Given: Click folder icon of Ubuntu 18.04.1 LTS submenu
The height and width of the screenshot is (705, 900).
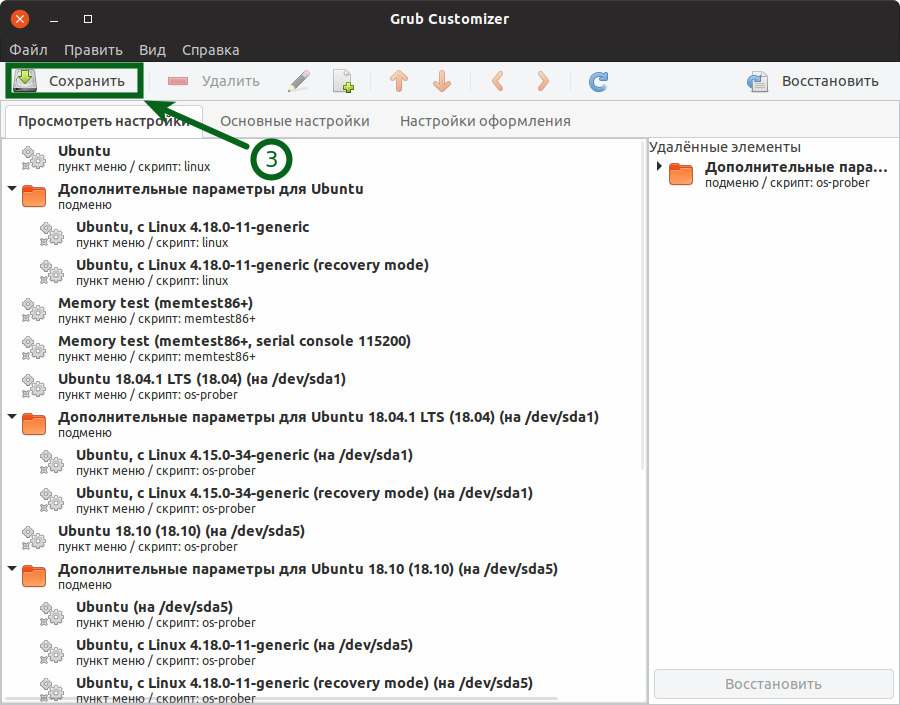Looking at the screenshot, I should [34, 424].
